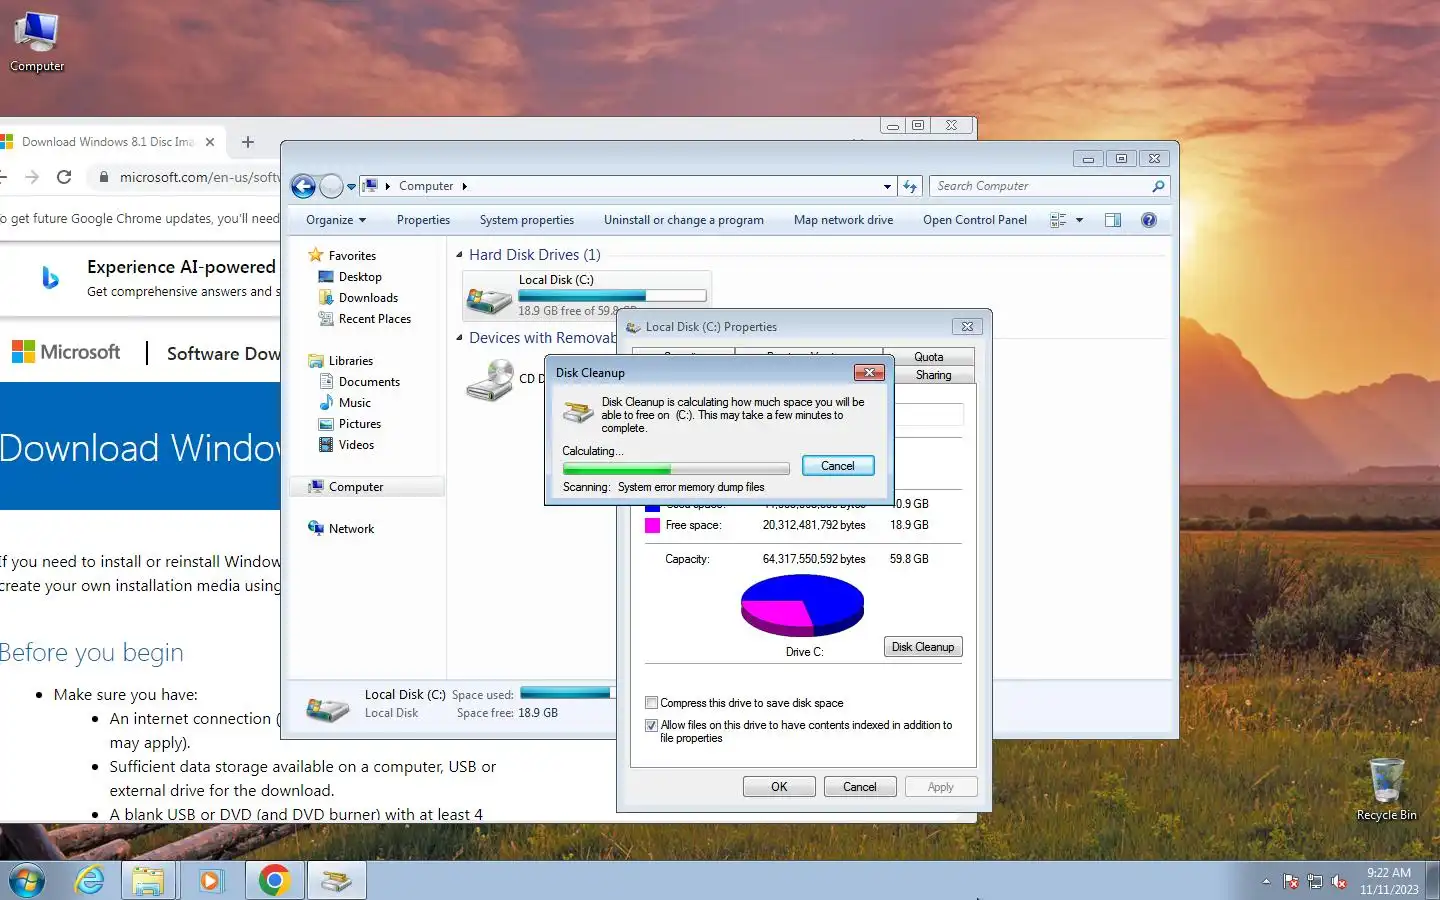Image resolution: width=1440 pixels, height=900 pixels.
Task: Select Music library
Action: click(x=355, y=403)
